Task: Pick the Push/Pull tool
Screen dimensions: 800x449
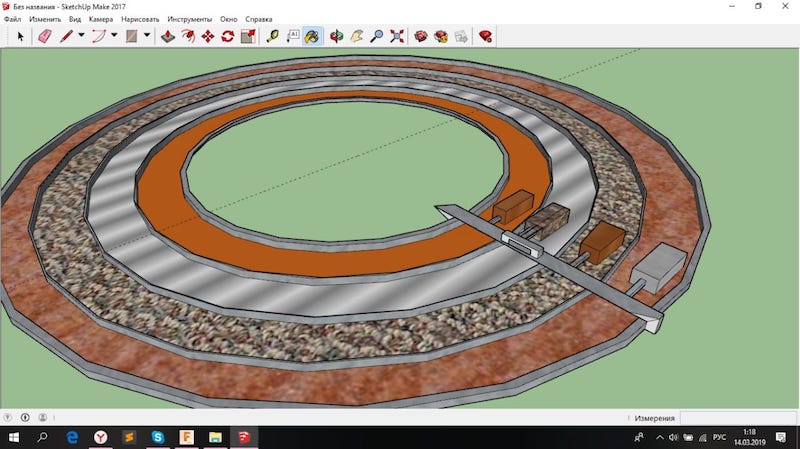Action: [168, 36]
